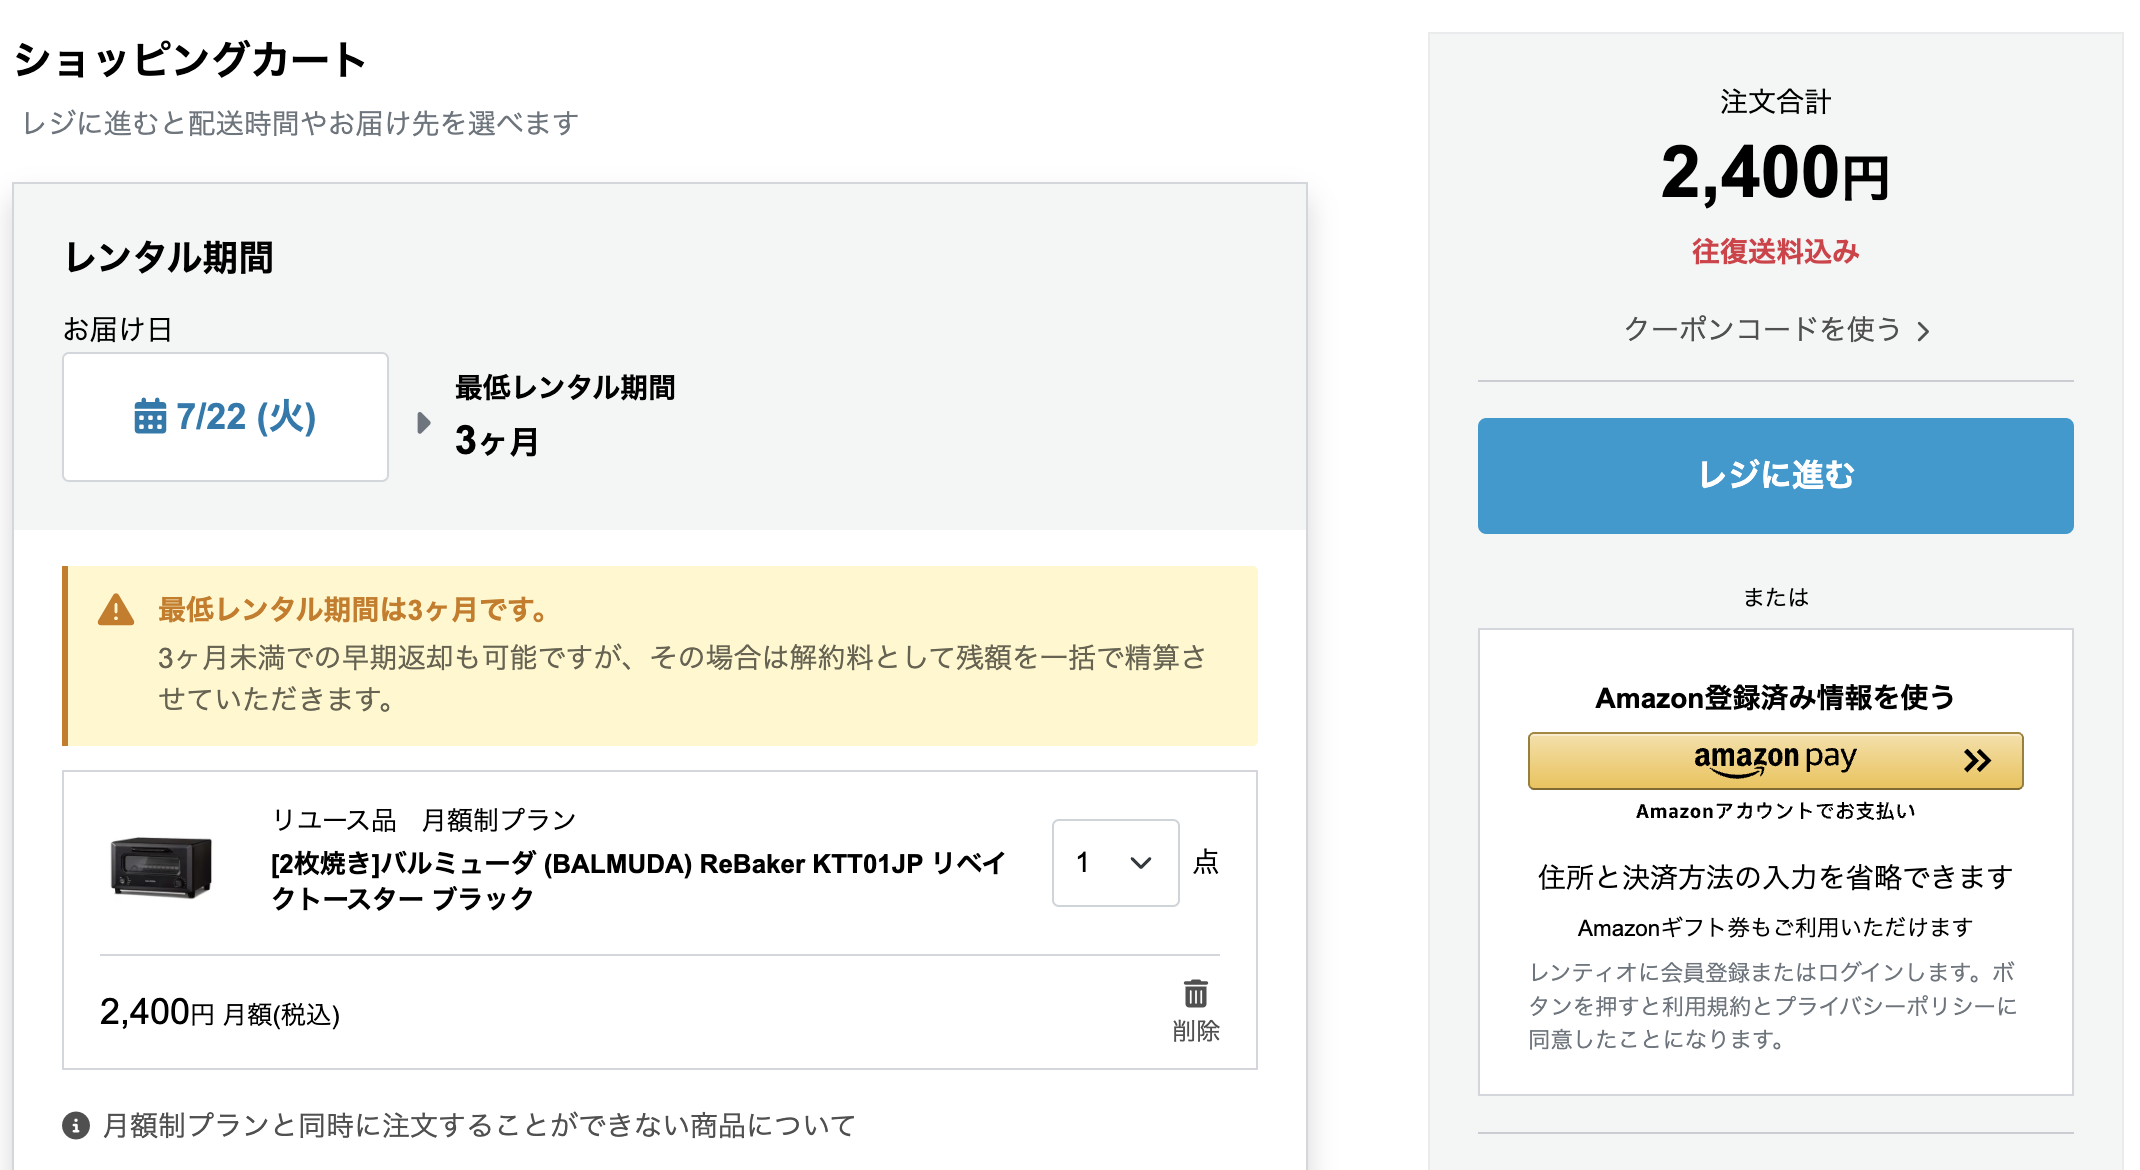Image resolution: width=2140 pixels, height=1170 pixels.
Task: Click the orange warning triangle icon
Action: (116, 610)
